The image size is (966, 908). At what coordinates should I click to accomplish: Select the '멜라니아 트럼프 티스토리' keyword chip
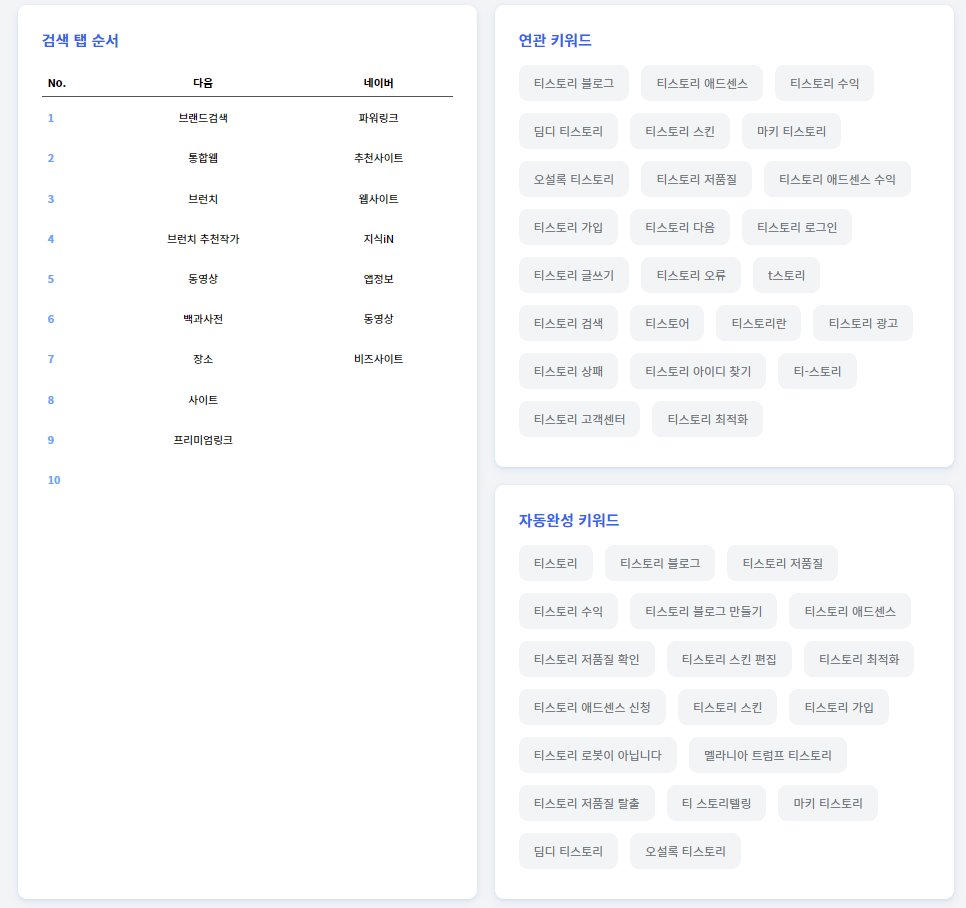tap(767, 755)
